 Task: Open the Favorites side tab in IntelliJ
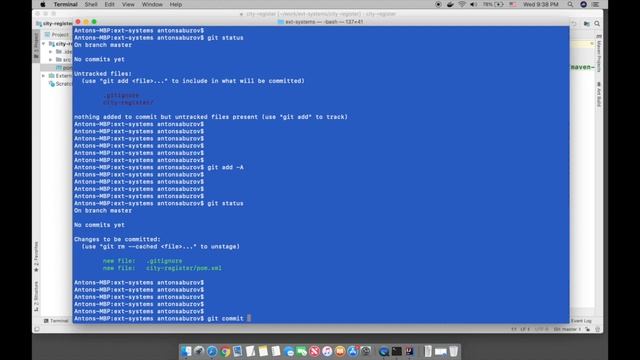point(36,257)
